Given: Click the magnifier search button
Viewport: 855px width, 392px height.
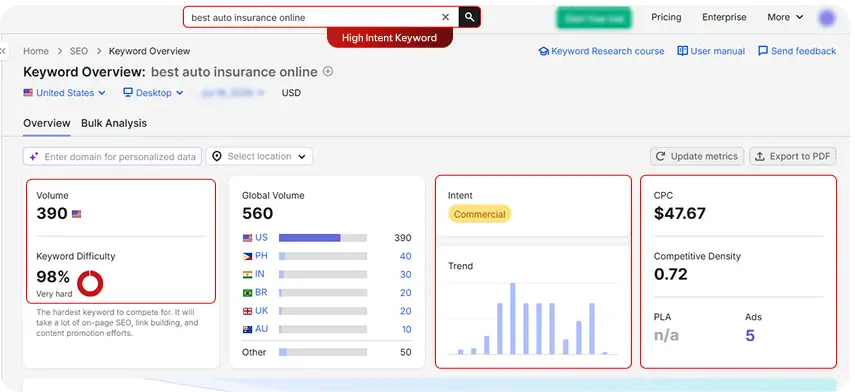Looking at the screenshot, I should 469,17.
